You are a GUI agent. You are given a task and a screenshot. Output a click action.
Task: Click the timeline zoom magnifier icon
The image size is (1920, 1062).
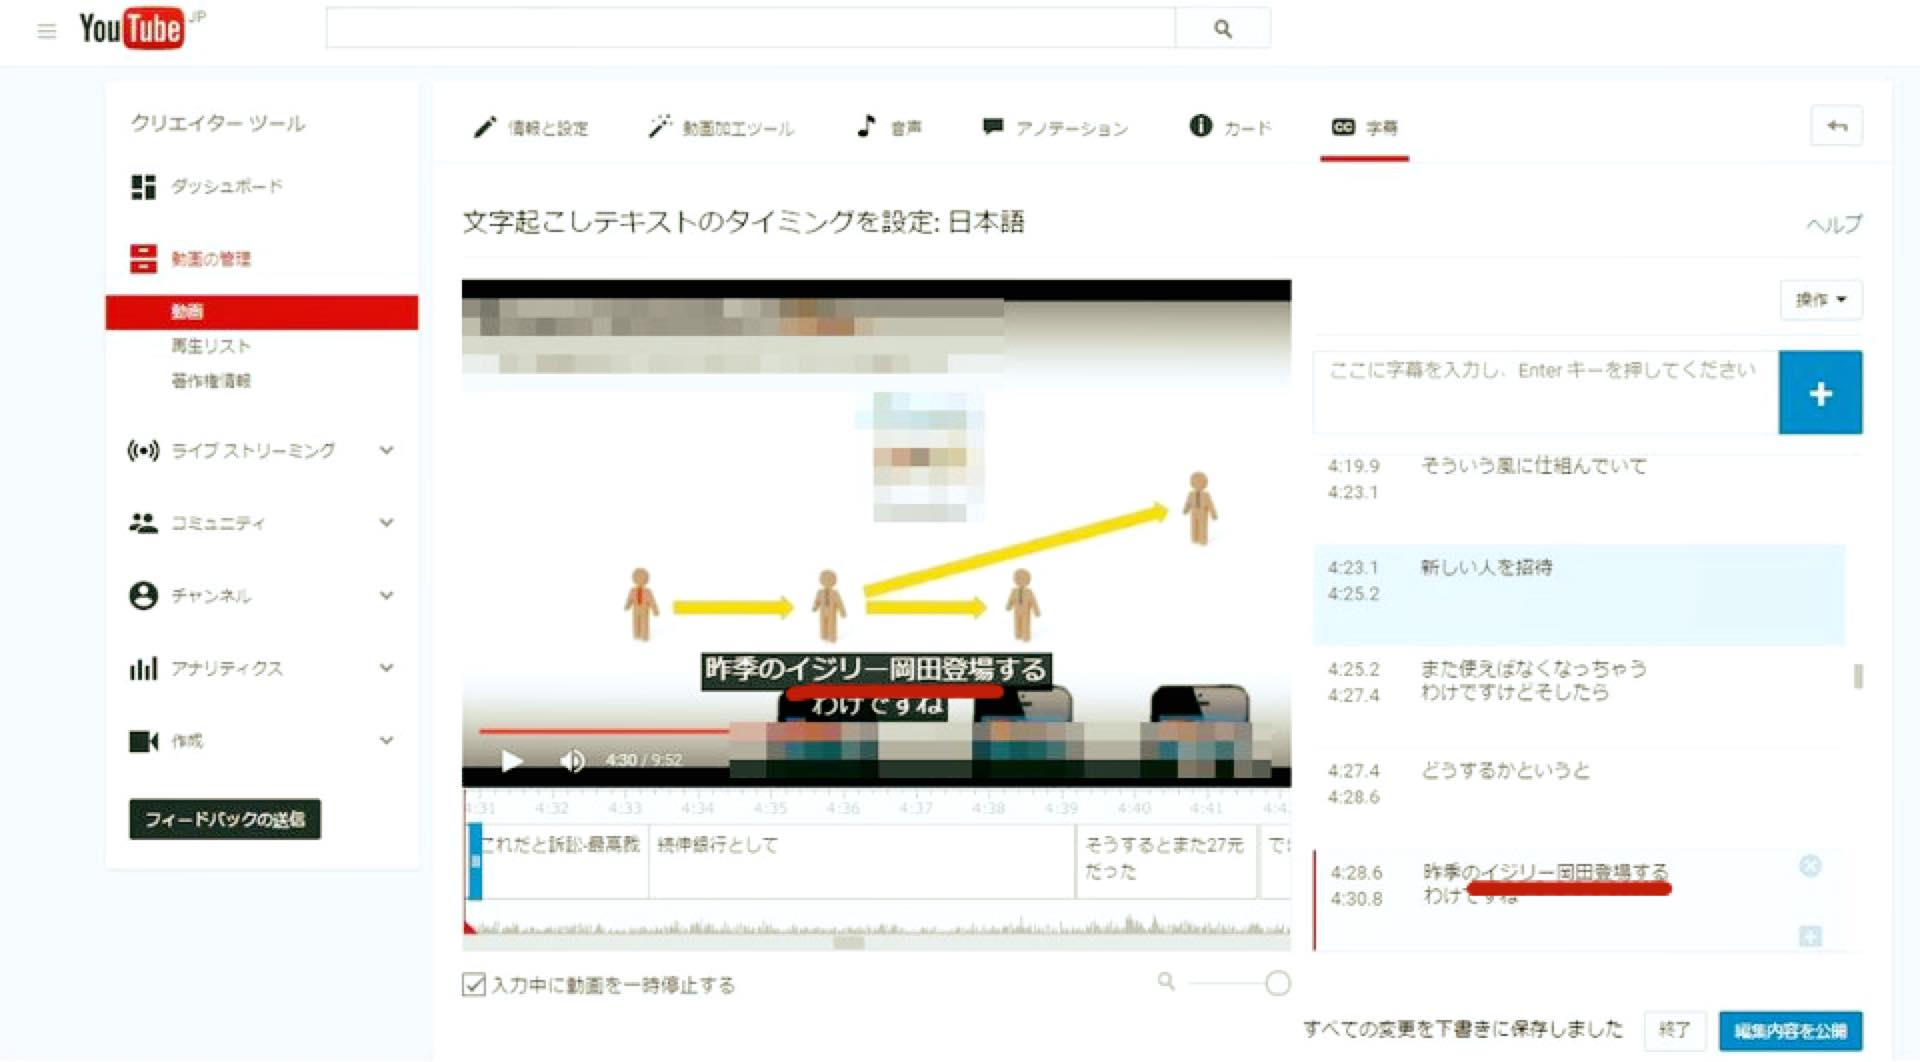pyautogui.click(x=1166, y=982)
